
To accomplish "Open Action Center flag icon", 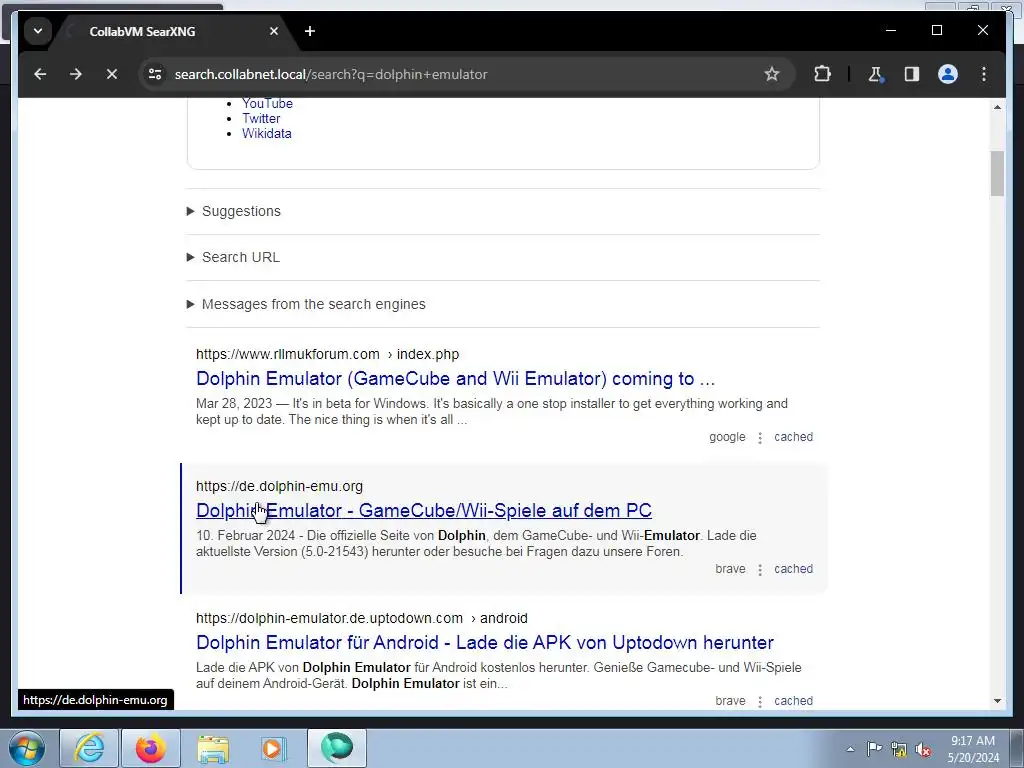I will (874, 749).
